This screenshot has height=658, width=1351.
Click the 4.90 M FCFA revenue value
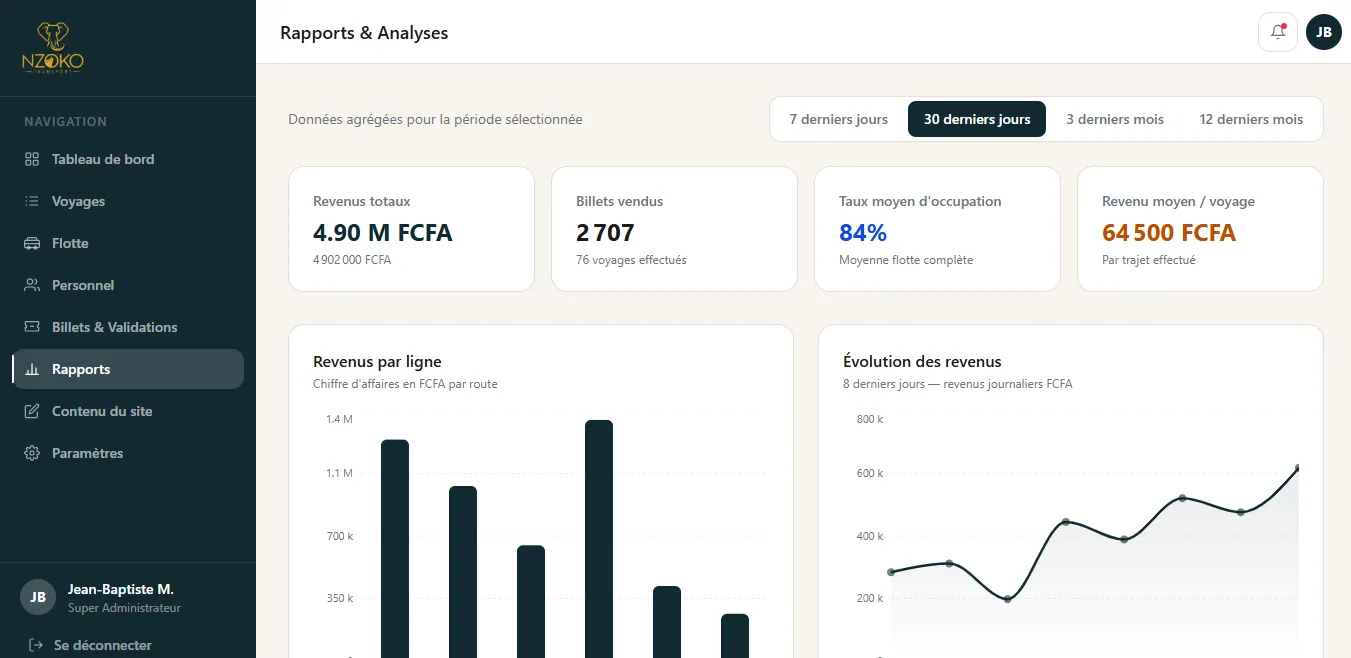click(383, 233)
